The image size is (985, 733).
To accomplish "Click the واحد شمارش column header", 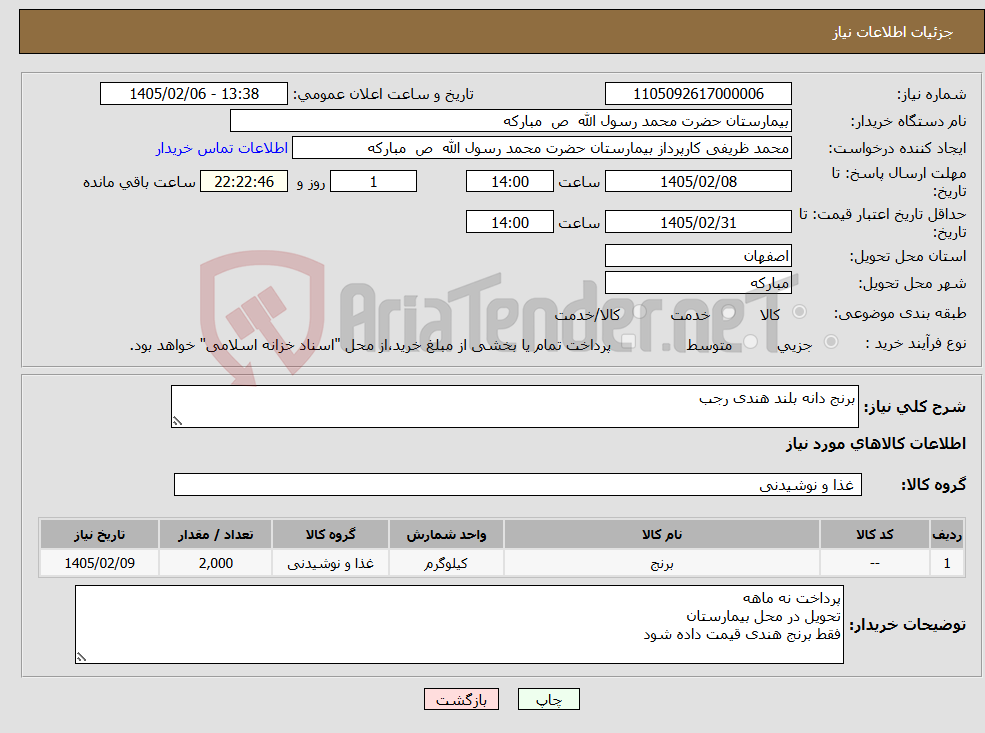I will click(x=446, y=535).
